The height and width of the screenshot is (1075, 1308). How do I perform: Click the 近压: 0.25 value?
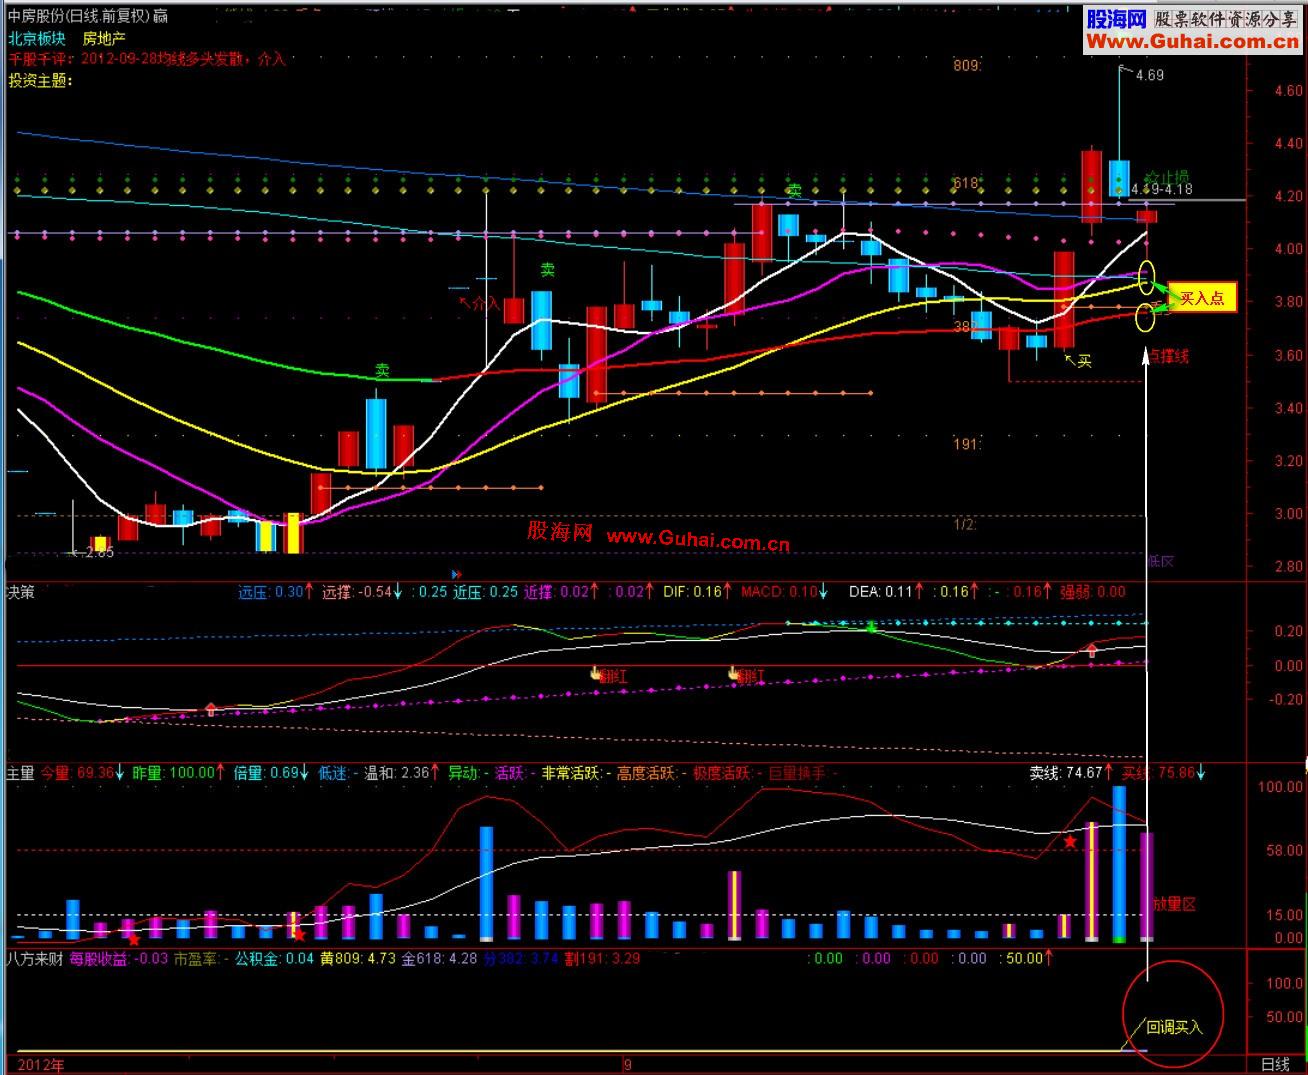tap(485, 591)
